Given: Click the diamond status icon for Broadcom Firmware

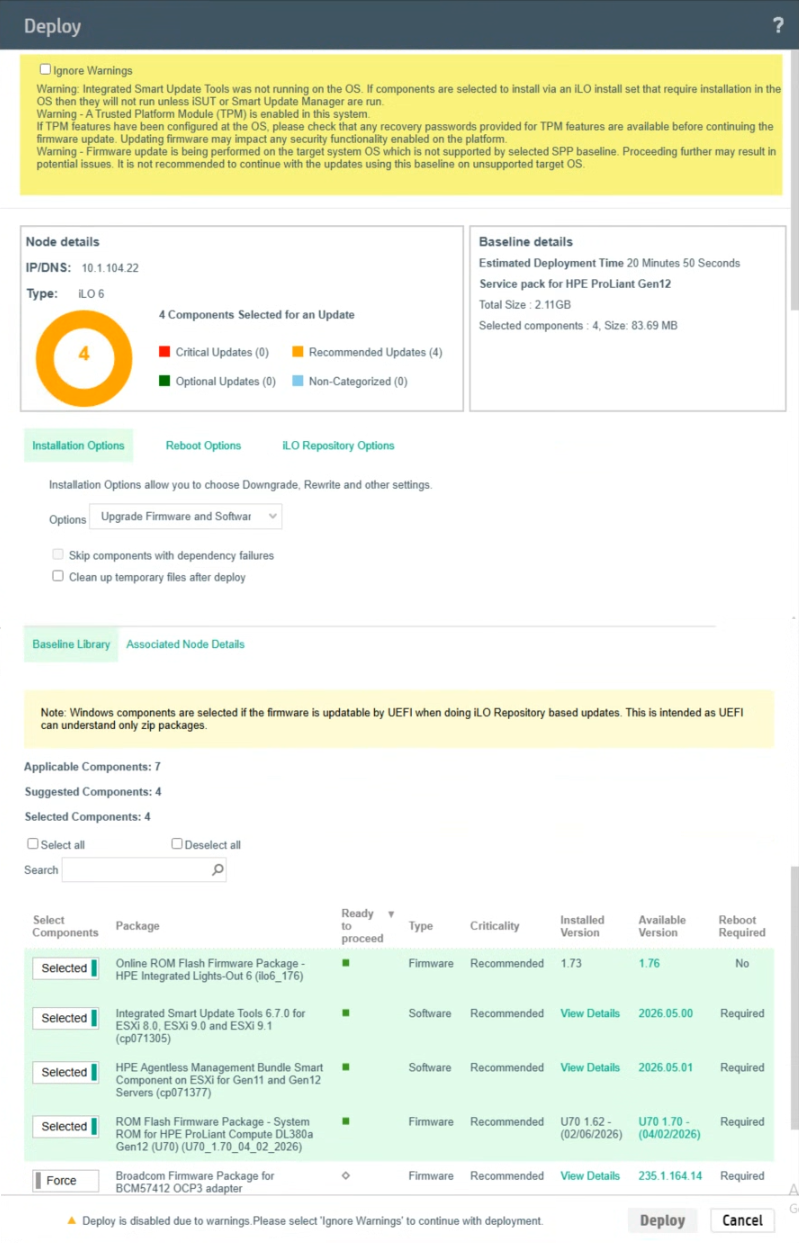Looking at the screenshot, I should [345, 1175].
